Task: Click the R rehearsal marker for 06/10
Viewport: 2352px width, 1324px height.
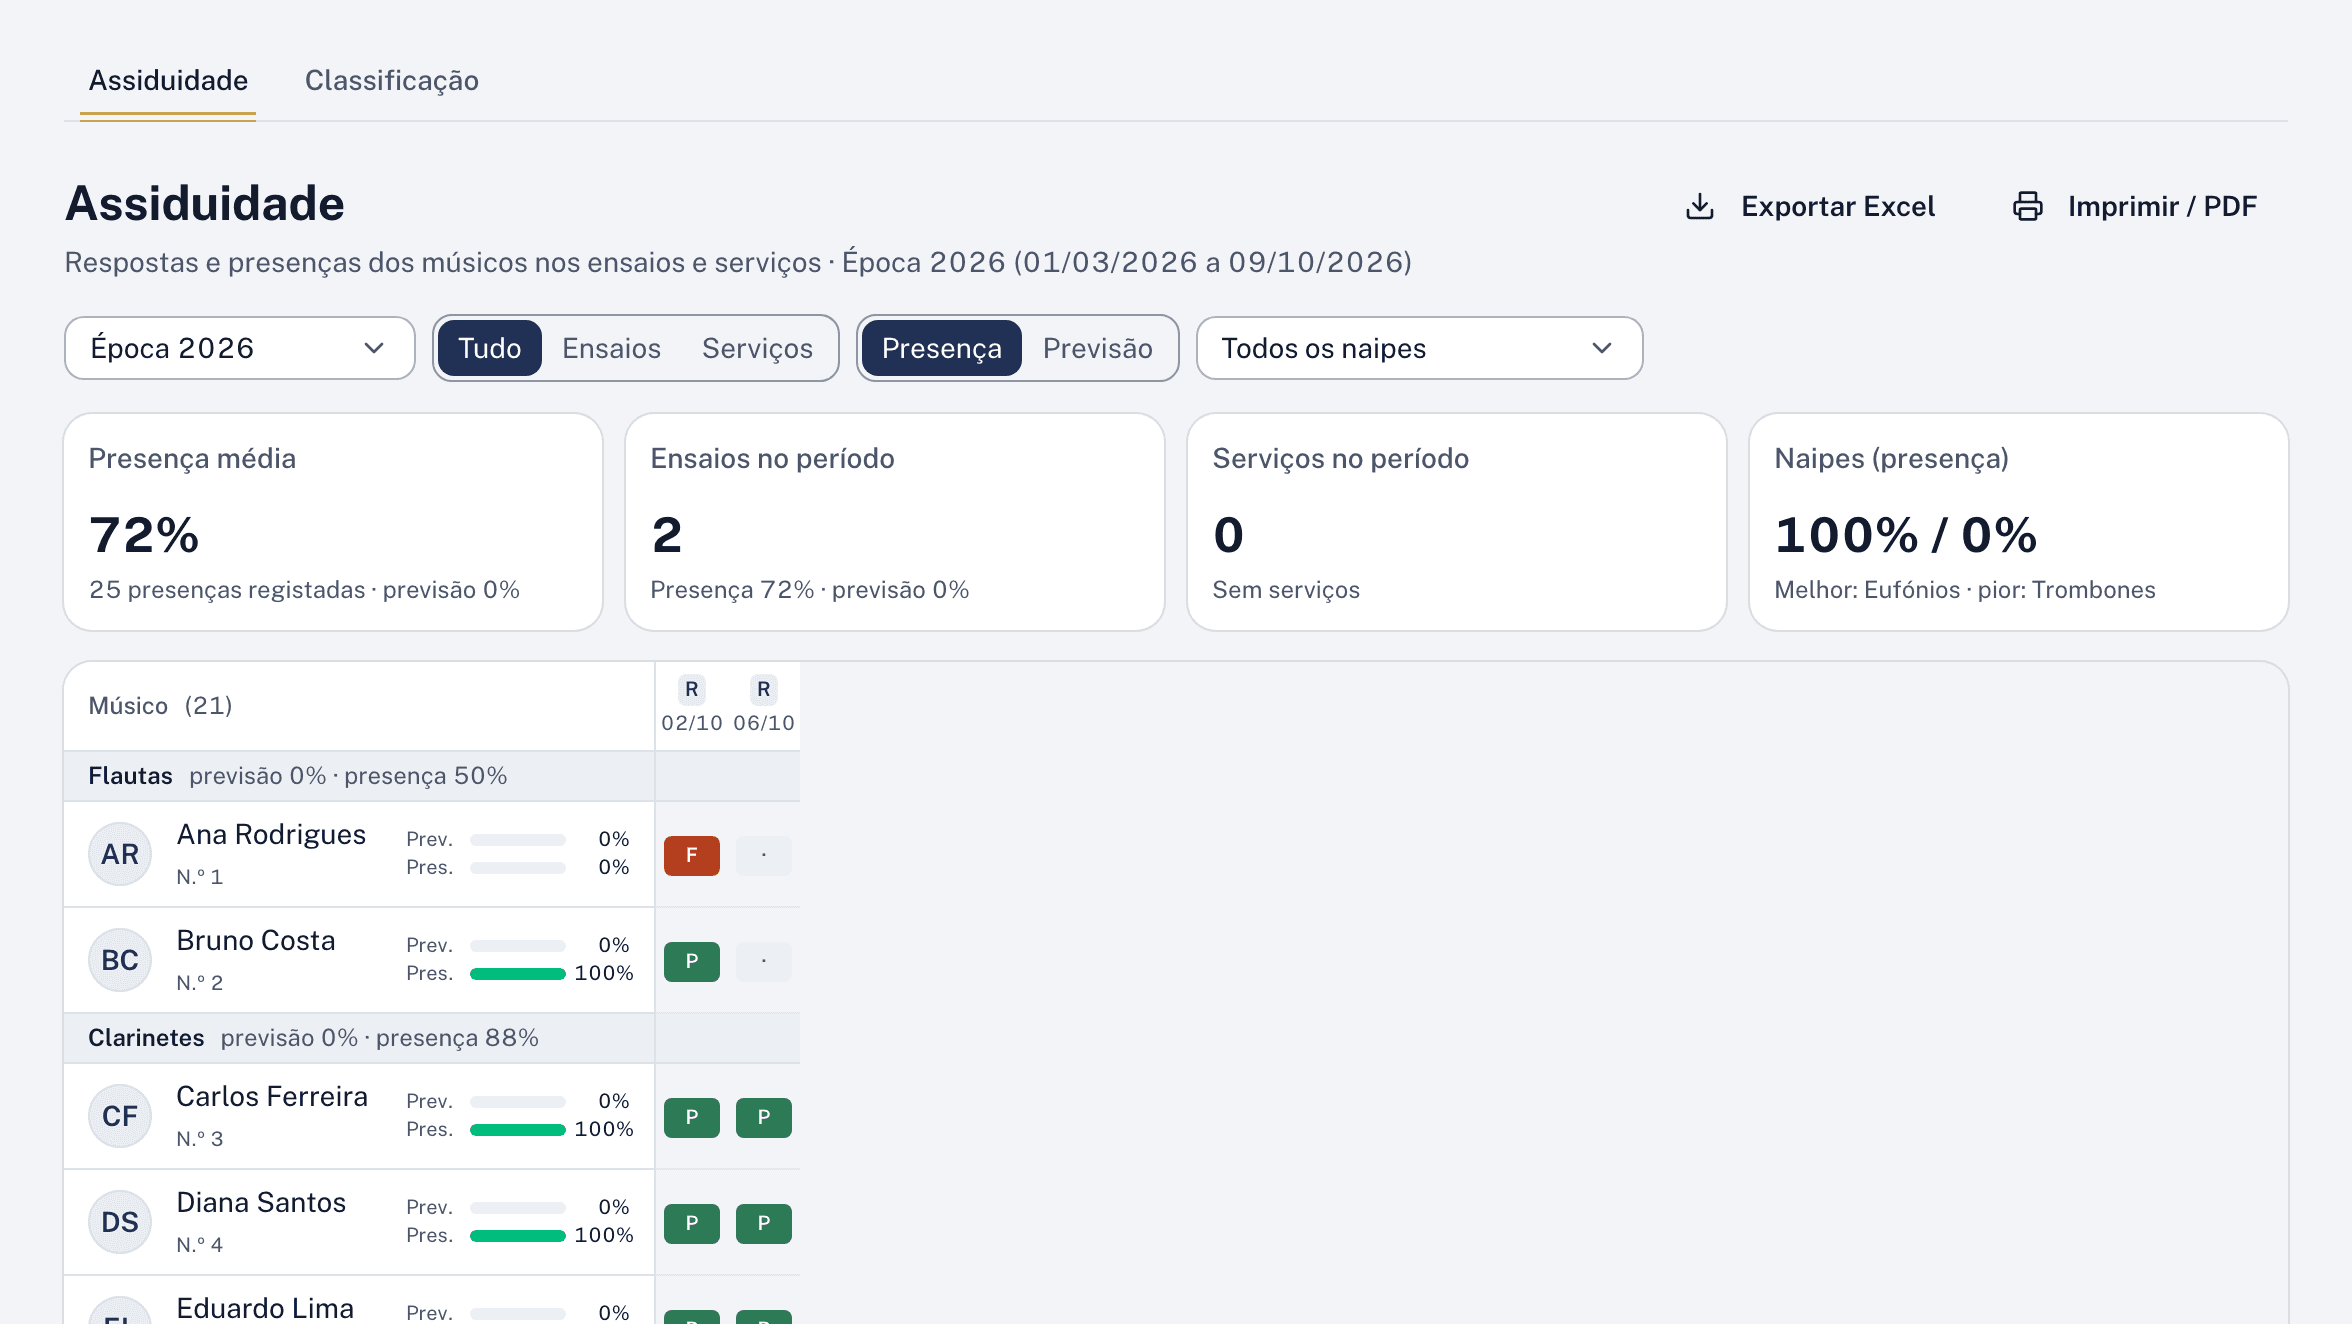Action: (764, 689)
